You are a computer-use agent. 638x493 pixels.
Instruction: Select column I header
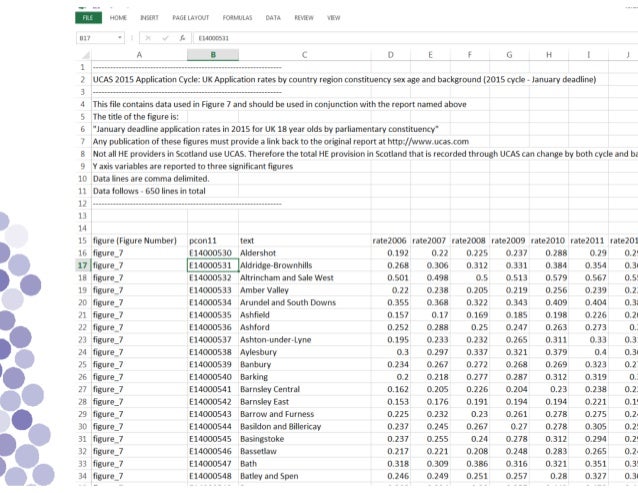point(588,55)
